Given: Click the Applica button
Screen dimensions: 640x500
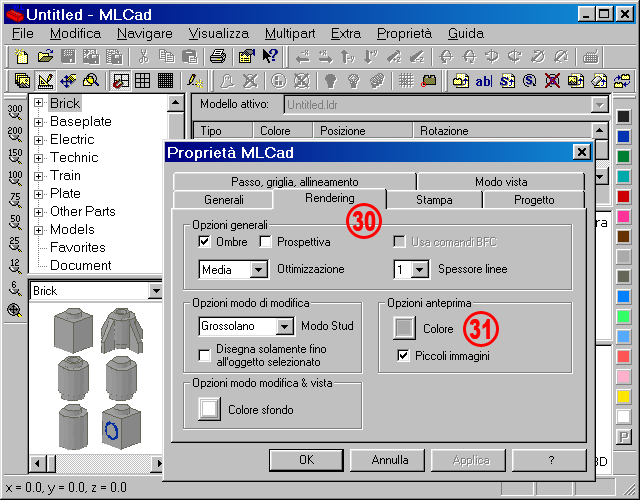Looking at the screenshot, I should pos(471,460).
